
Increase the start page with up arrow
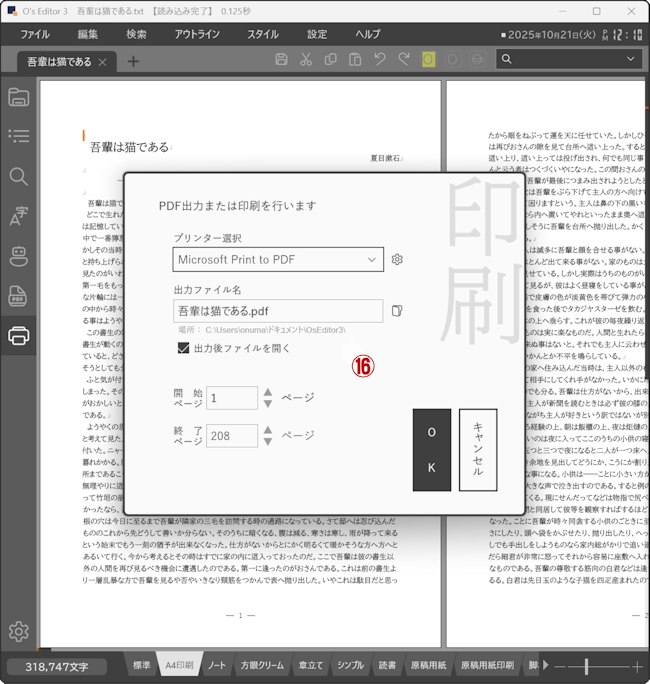(267, 392)
